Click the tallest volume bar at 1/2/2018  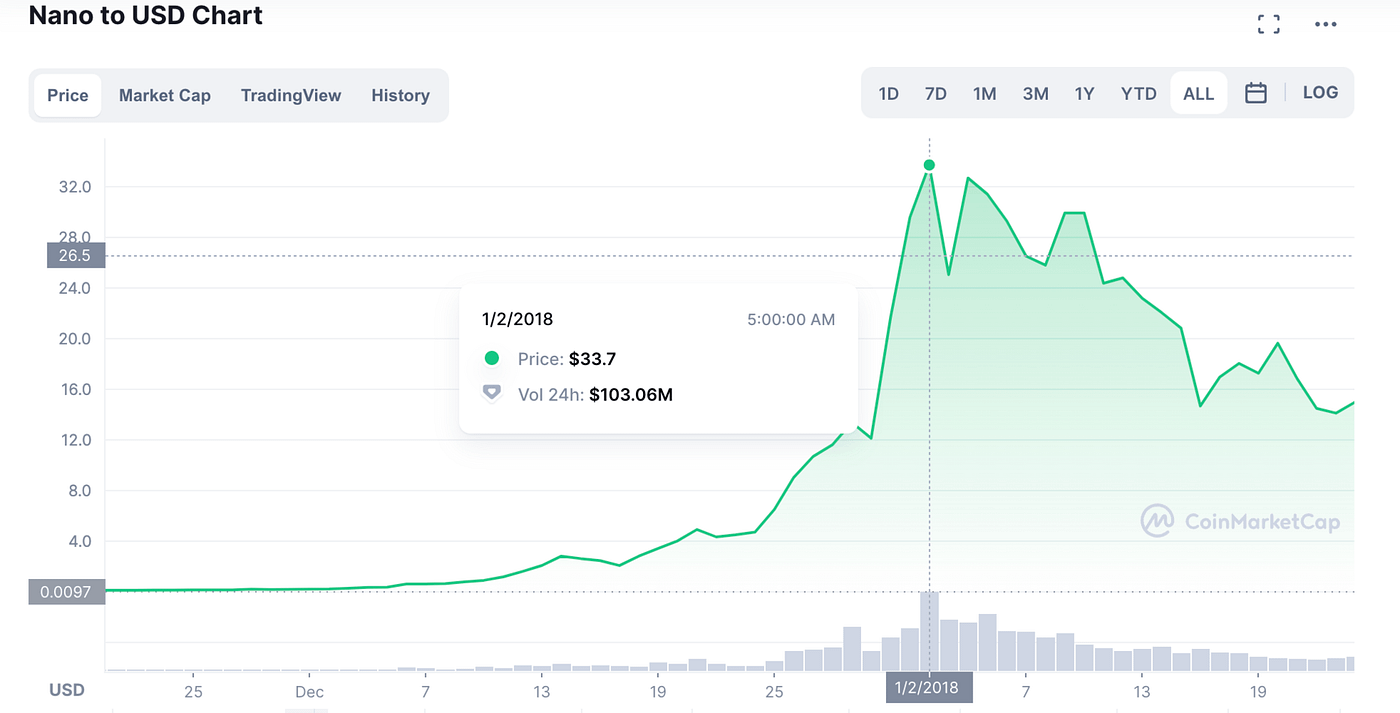tap(930, 631)
